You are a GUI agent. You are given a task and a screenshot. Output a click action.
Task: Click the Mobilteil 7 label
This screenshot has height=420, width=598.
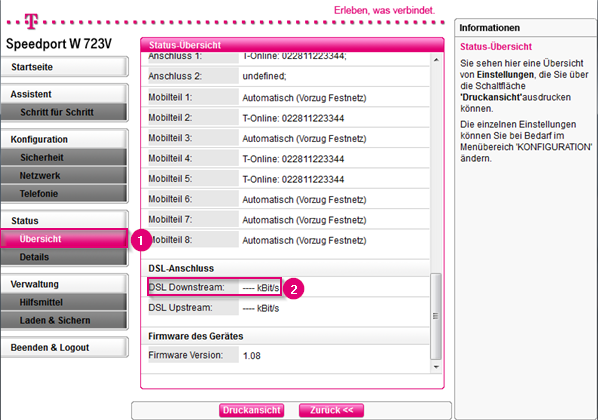click(x=170, y=219)
